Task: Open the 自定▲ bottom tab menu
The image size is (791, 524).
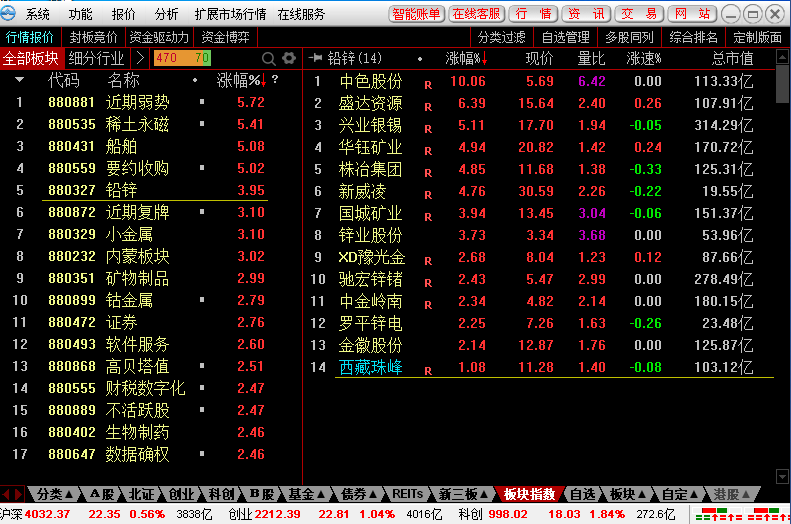Action: tap(680, 494)
